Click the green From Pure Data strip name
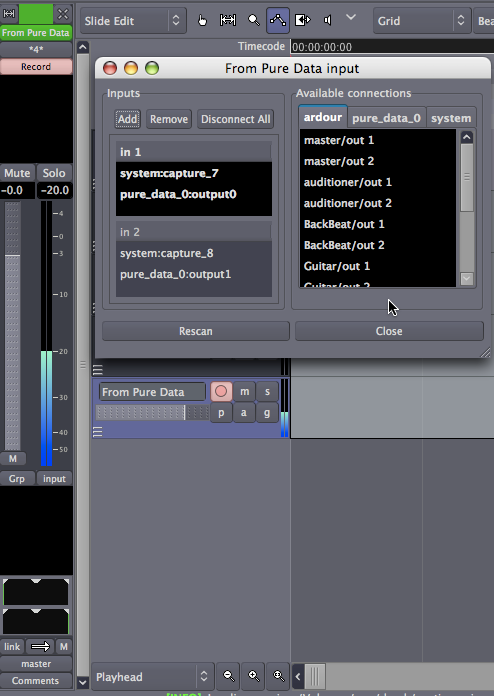 click(x=36, y=33)
